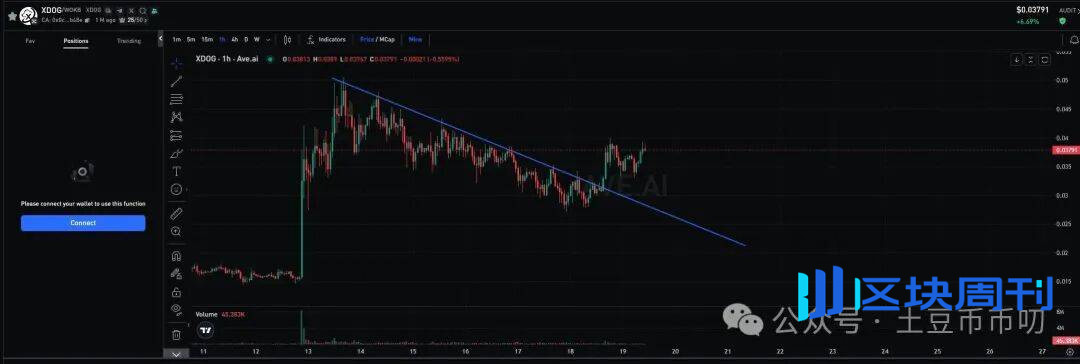Click the snapshot camera button
Viewport: 1080px width, 364px height.
[x=1044, y=60]
